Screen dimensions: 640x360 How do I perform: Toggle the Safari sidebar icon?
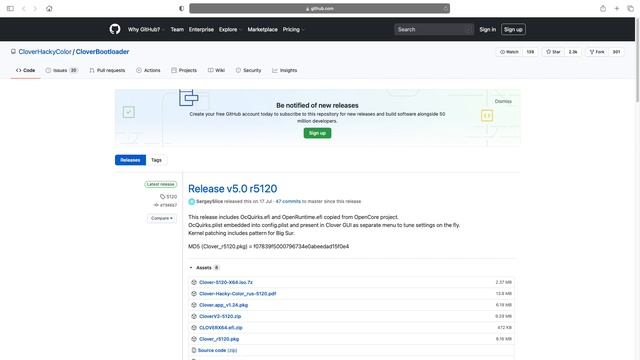pos(10,8)
